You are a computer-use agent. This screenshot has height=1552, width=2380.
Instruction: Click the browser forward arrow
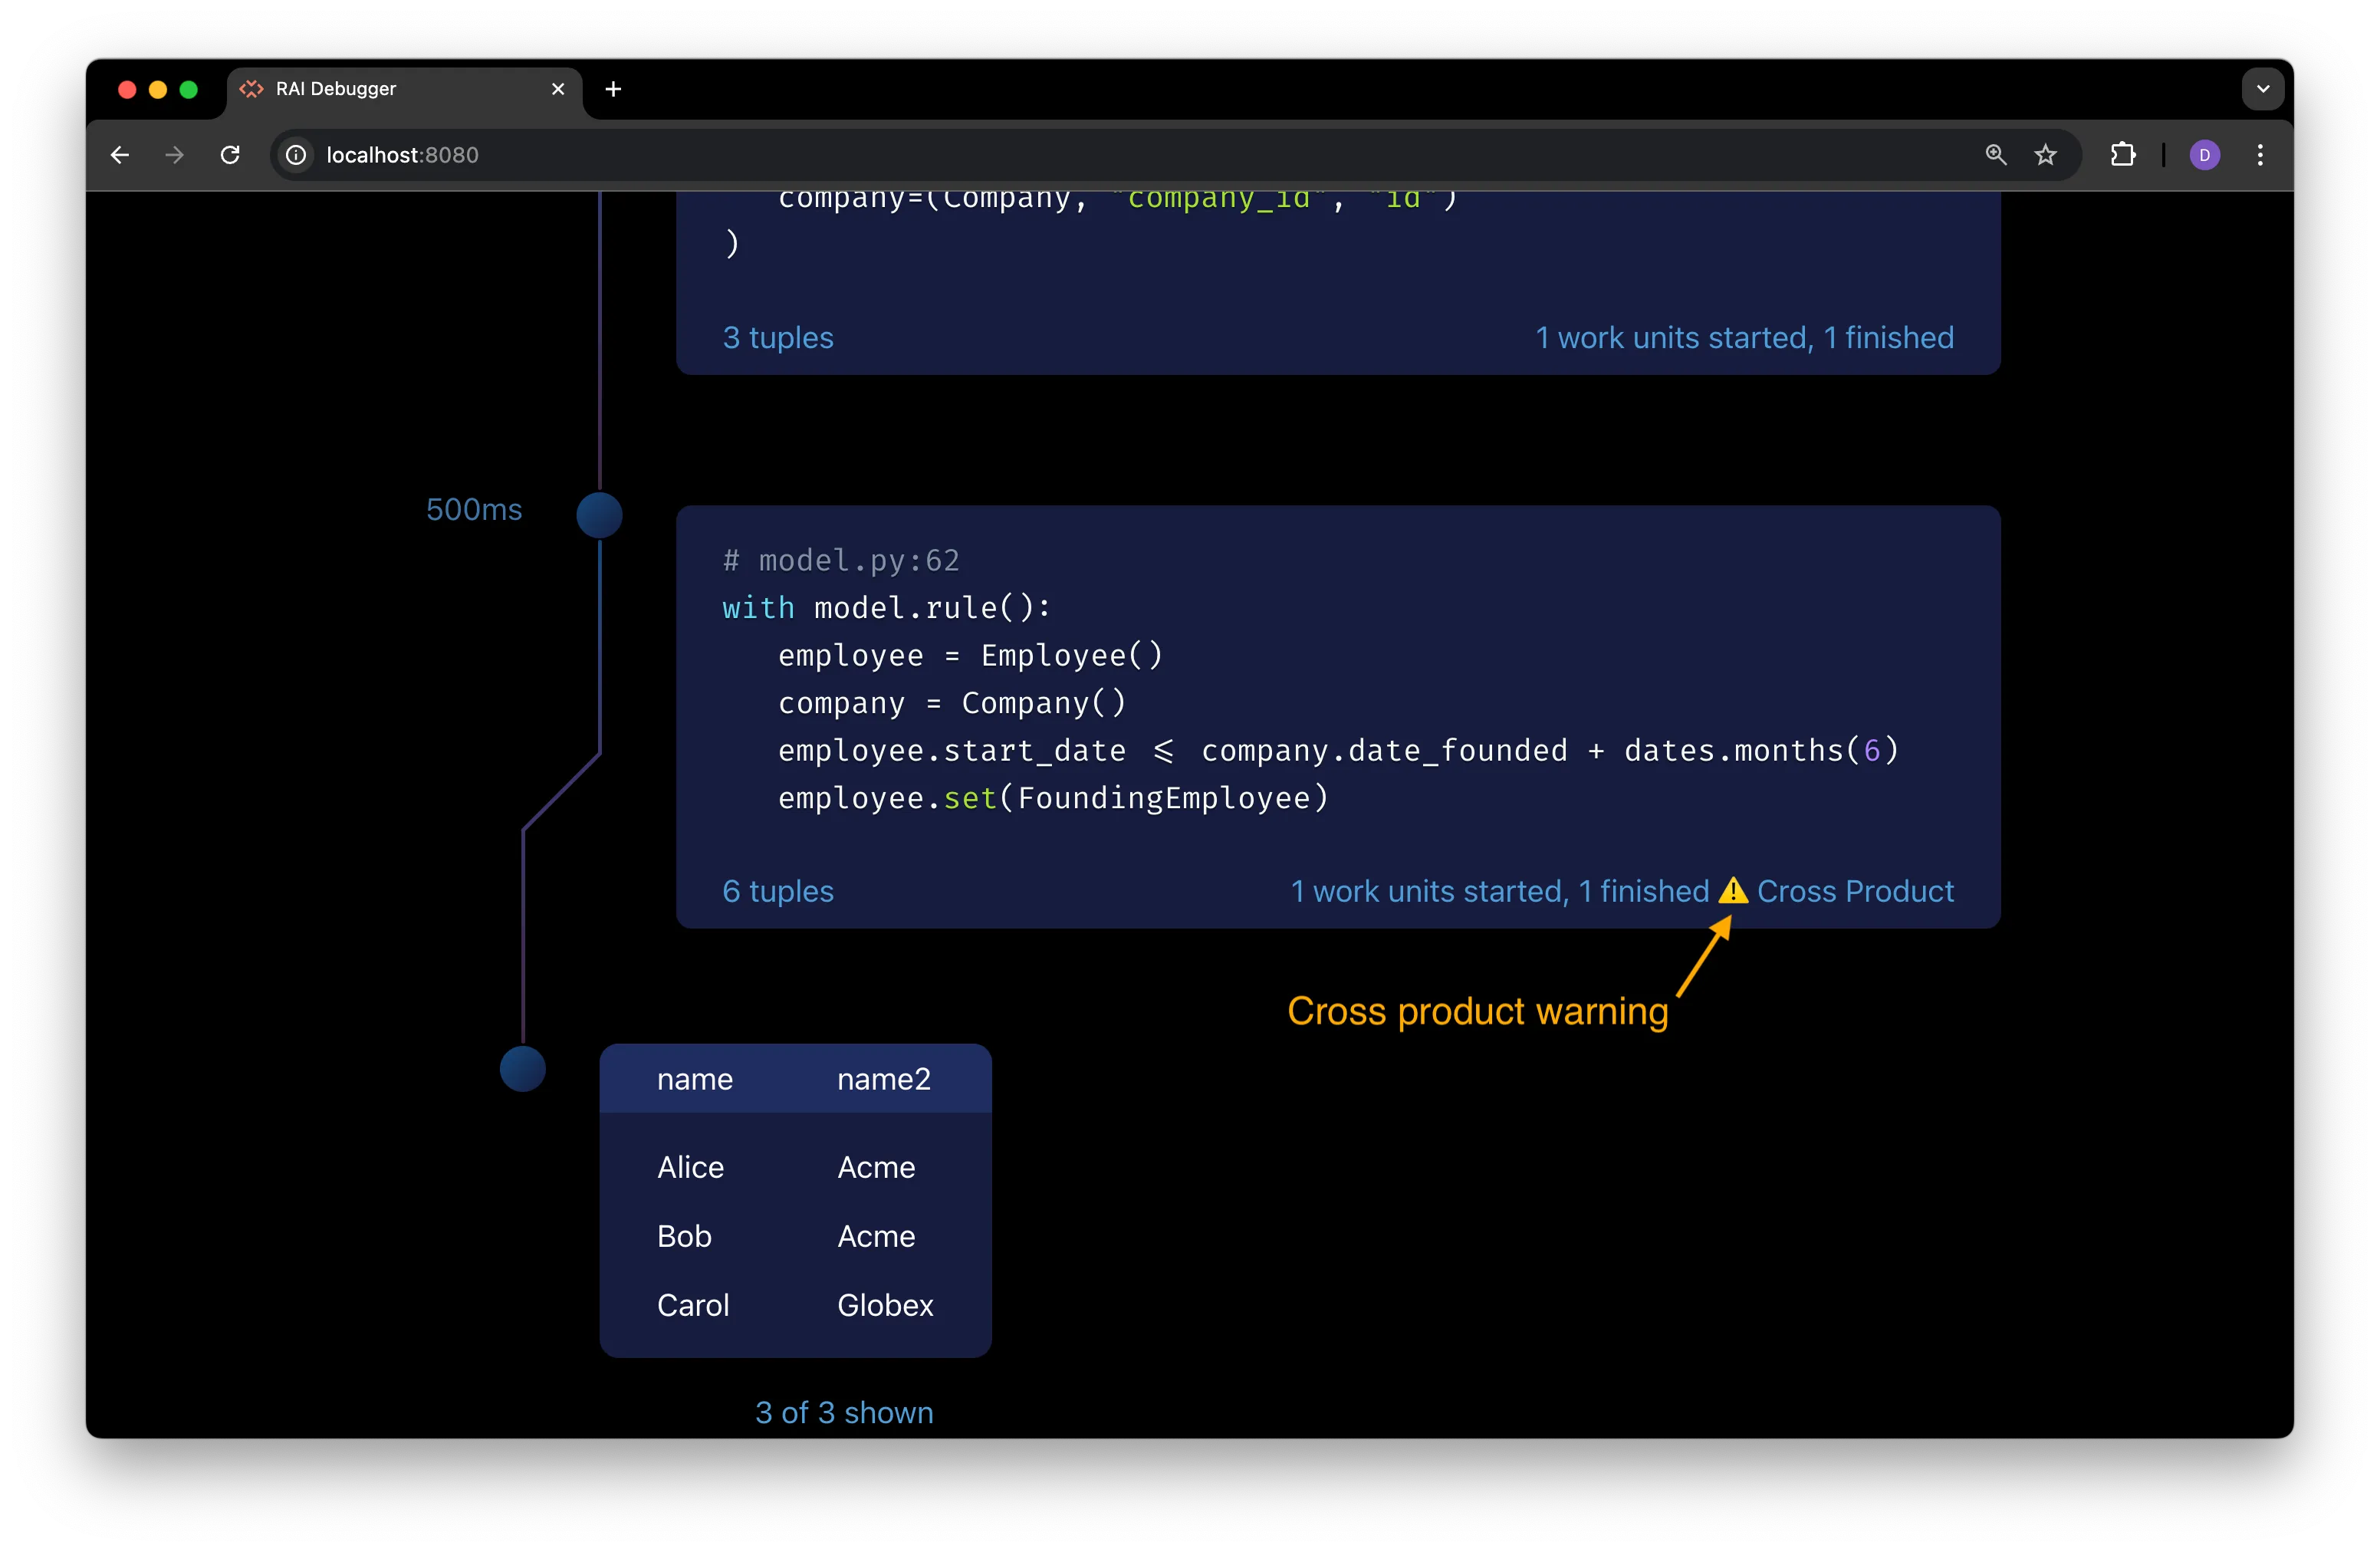(x=175, y=155)
